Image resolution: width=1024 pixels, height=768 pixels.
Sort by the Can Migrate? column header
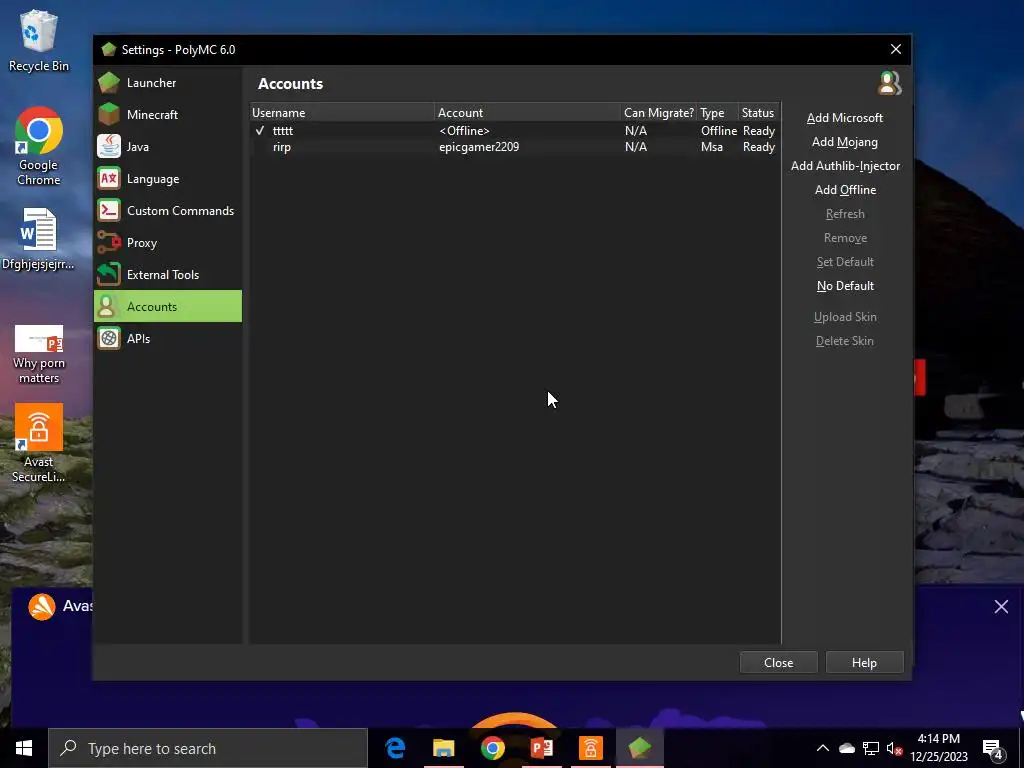click(x=658, y=112)
